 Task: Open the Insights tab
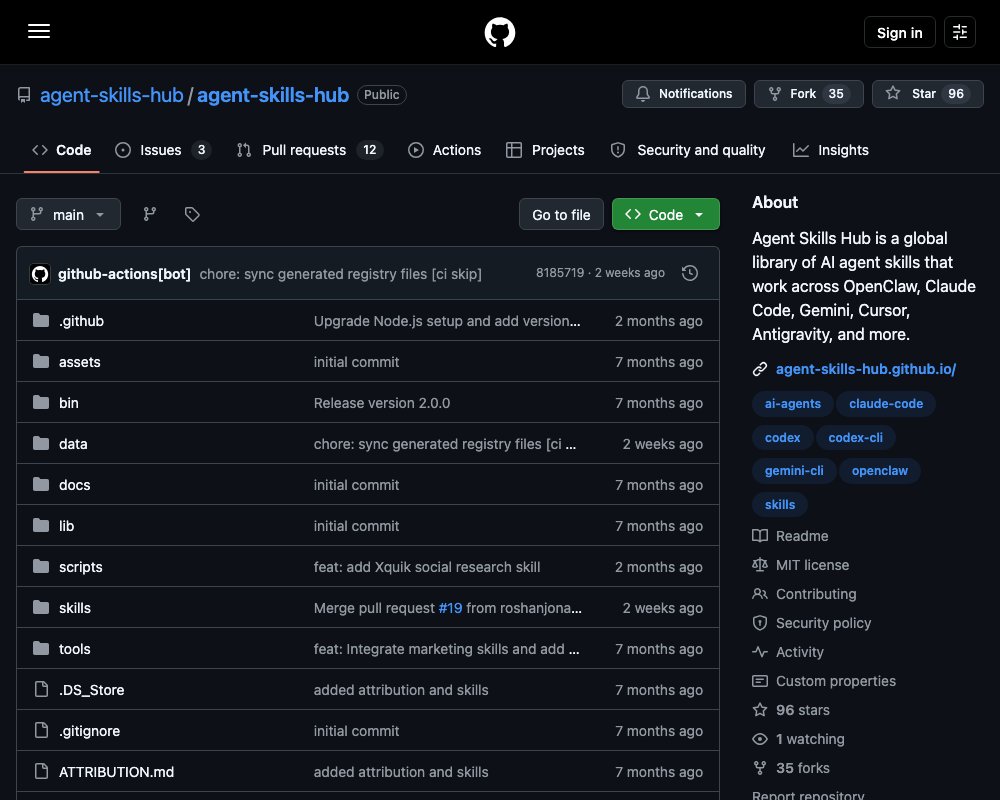tap(830, 150)
